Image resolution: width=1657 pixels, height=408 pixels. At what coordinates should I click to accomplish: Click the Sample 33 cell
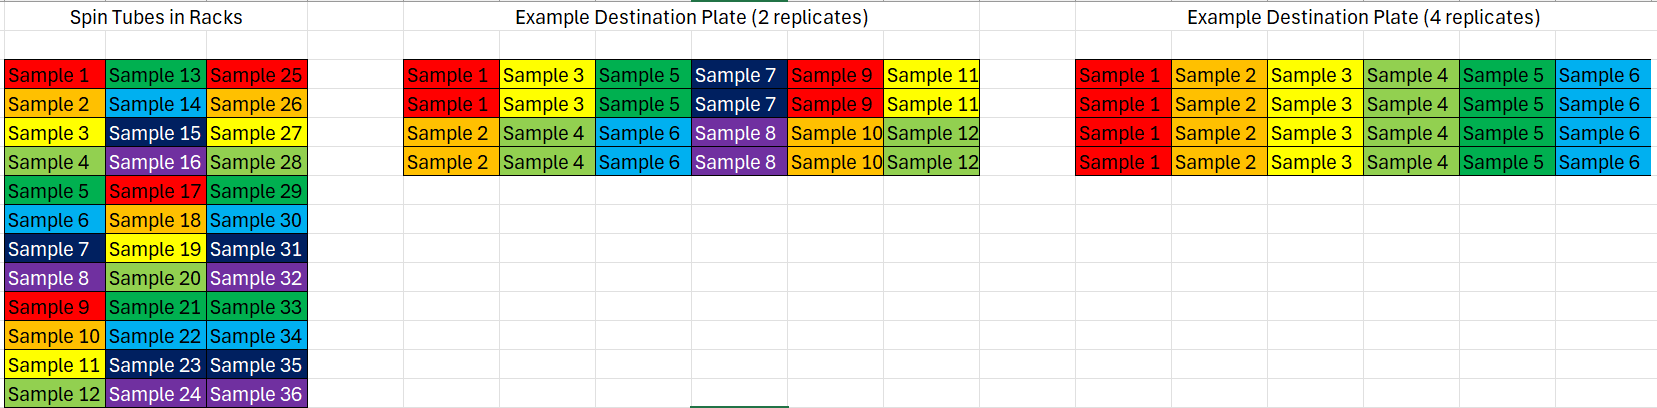point(256,307)
